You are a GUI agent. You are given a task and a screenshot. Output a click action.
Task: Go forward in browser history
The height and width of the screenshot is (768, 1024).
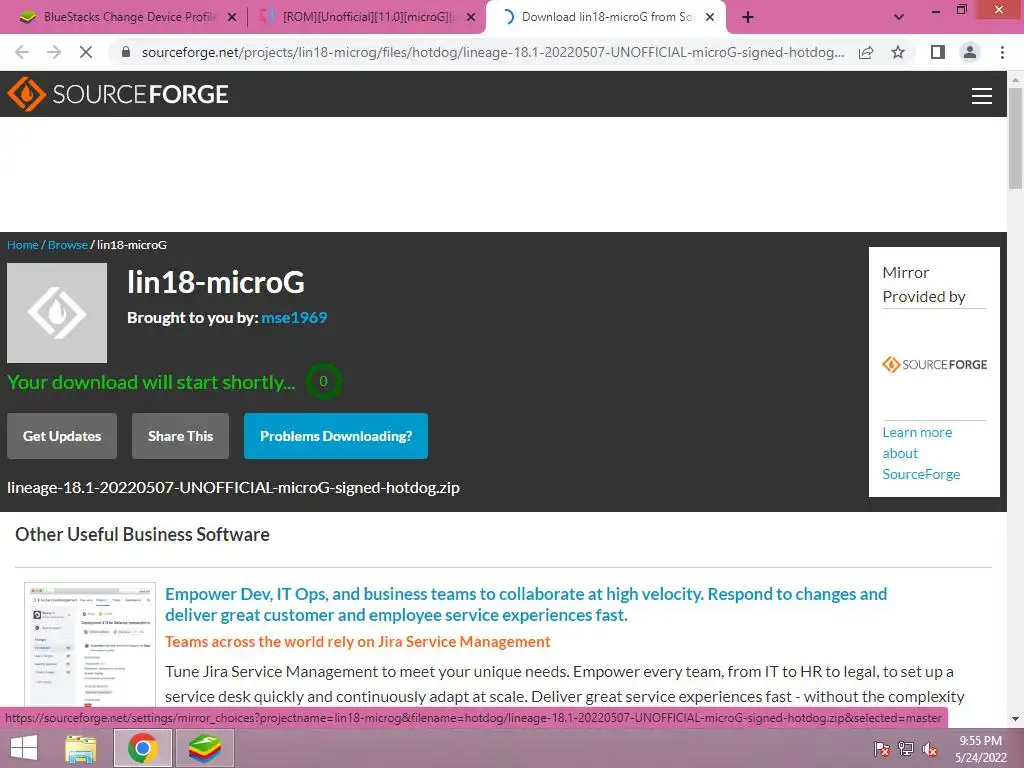(x=54, y=52)
